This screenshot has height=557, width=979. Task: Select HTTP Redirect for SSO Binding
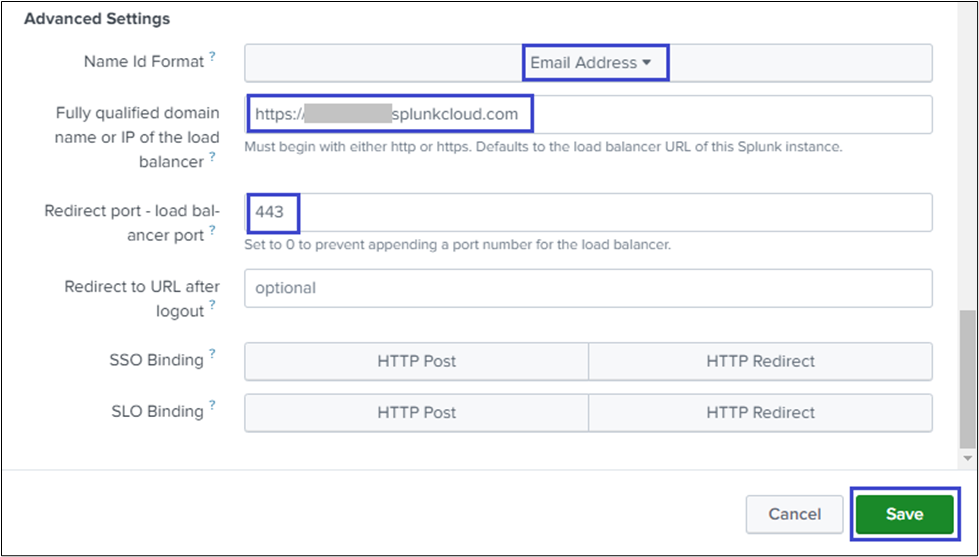click(760, 361)
